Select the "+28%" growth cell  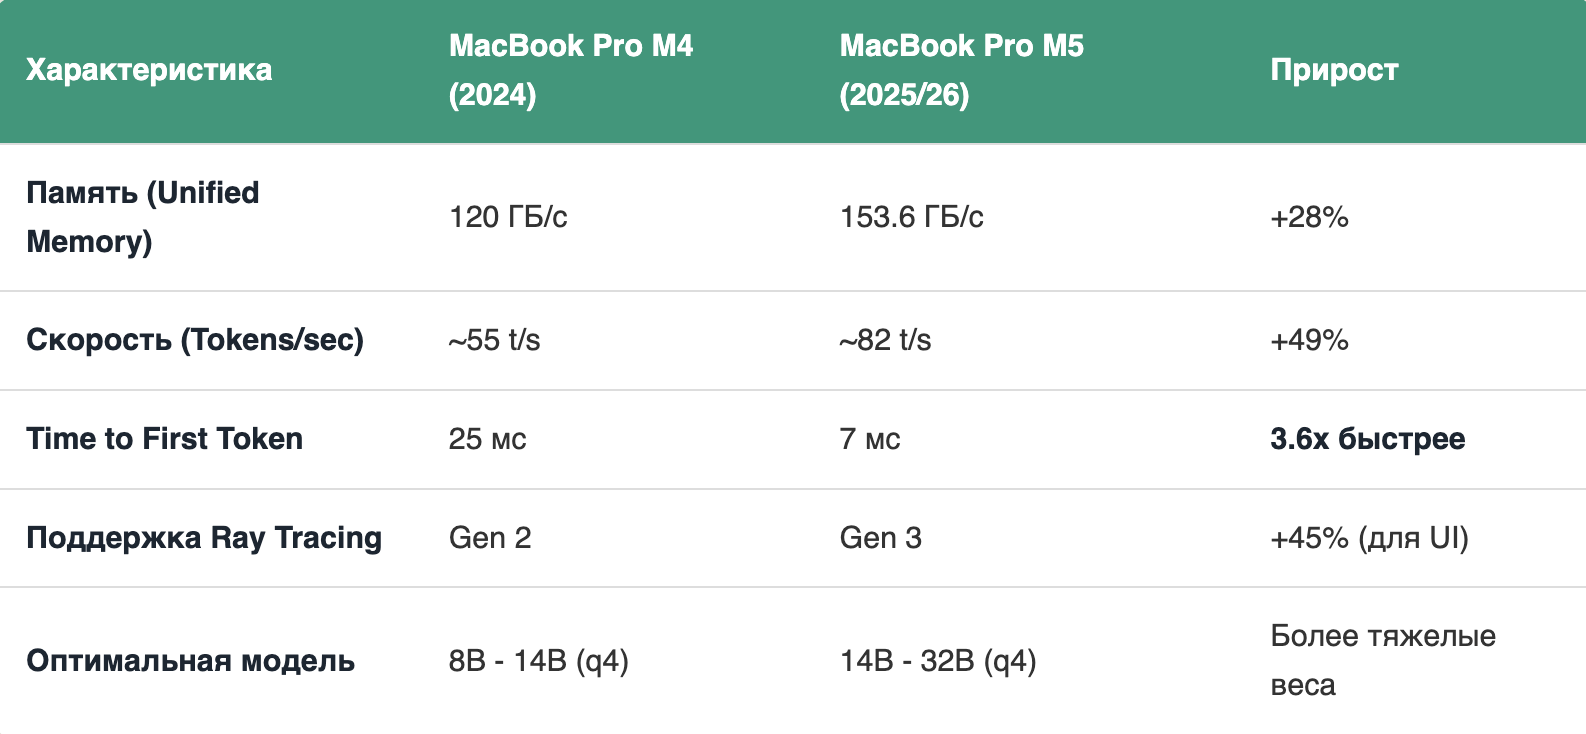[x=1309, y=217]
